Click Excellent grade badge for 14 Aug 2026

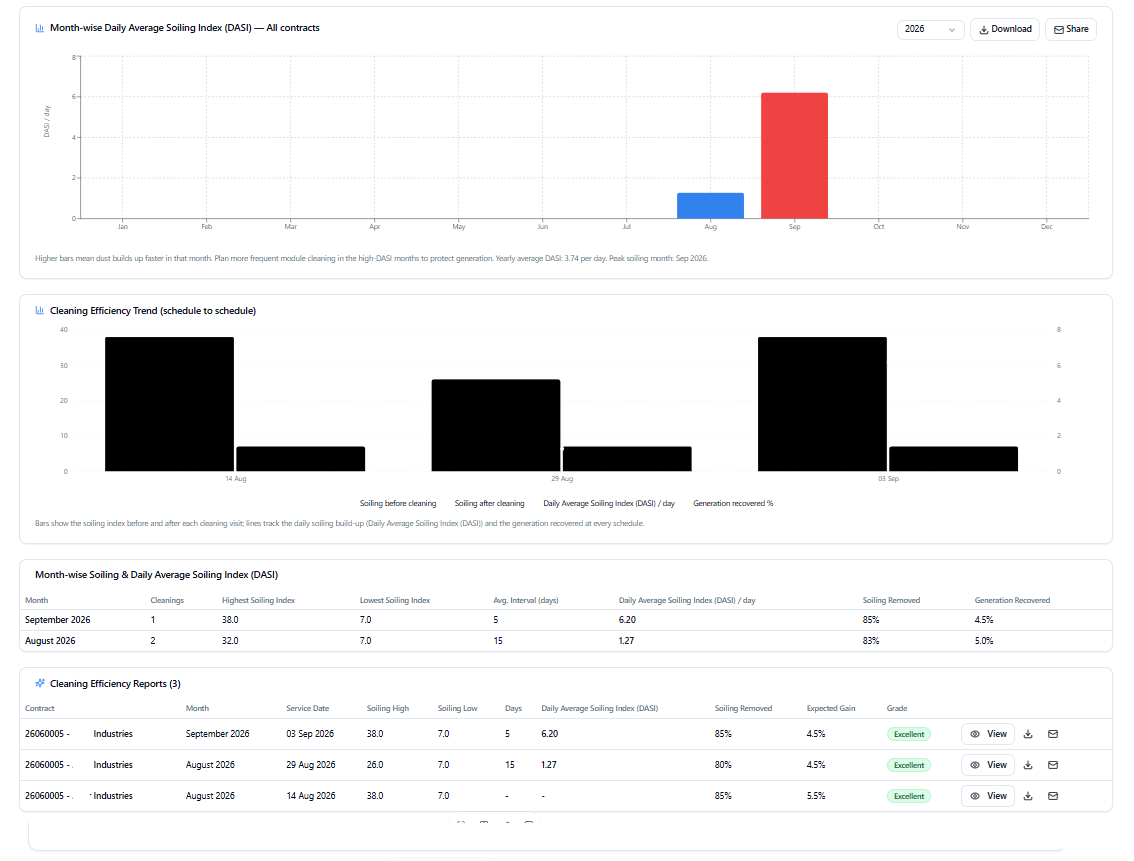point(908,796)
